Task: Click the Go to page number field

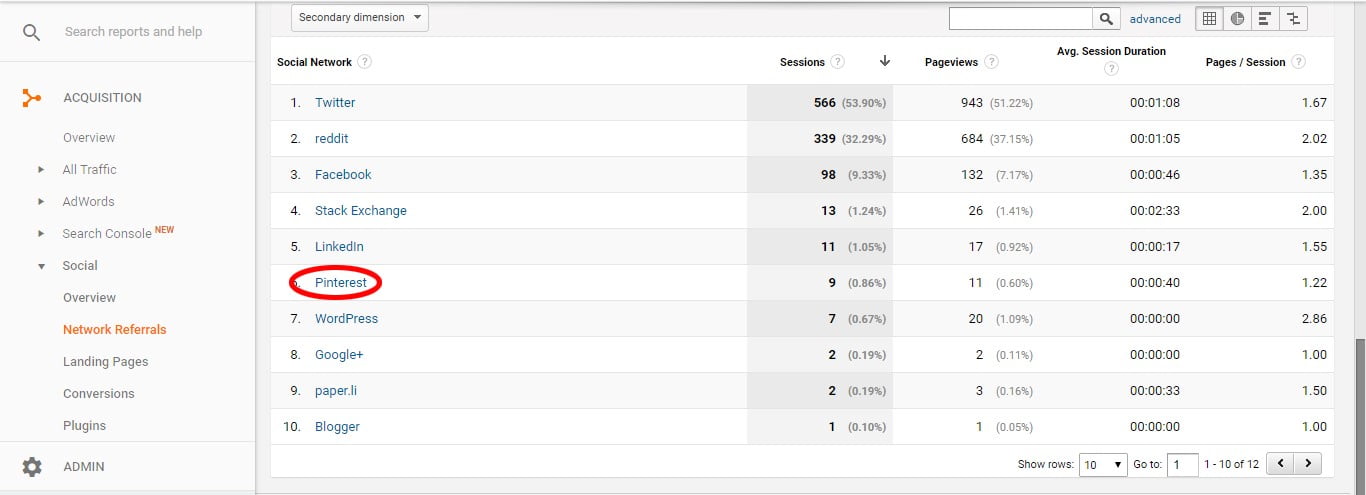Action: pos(1184,464)
